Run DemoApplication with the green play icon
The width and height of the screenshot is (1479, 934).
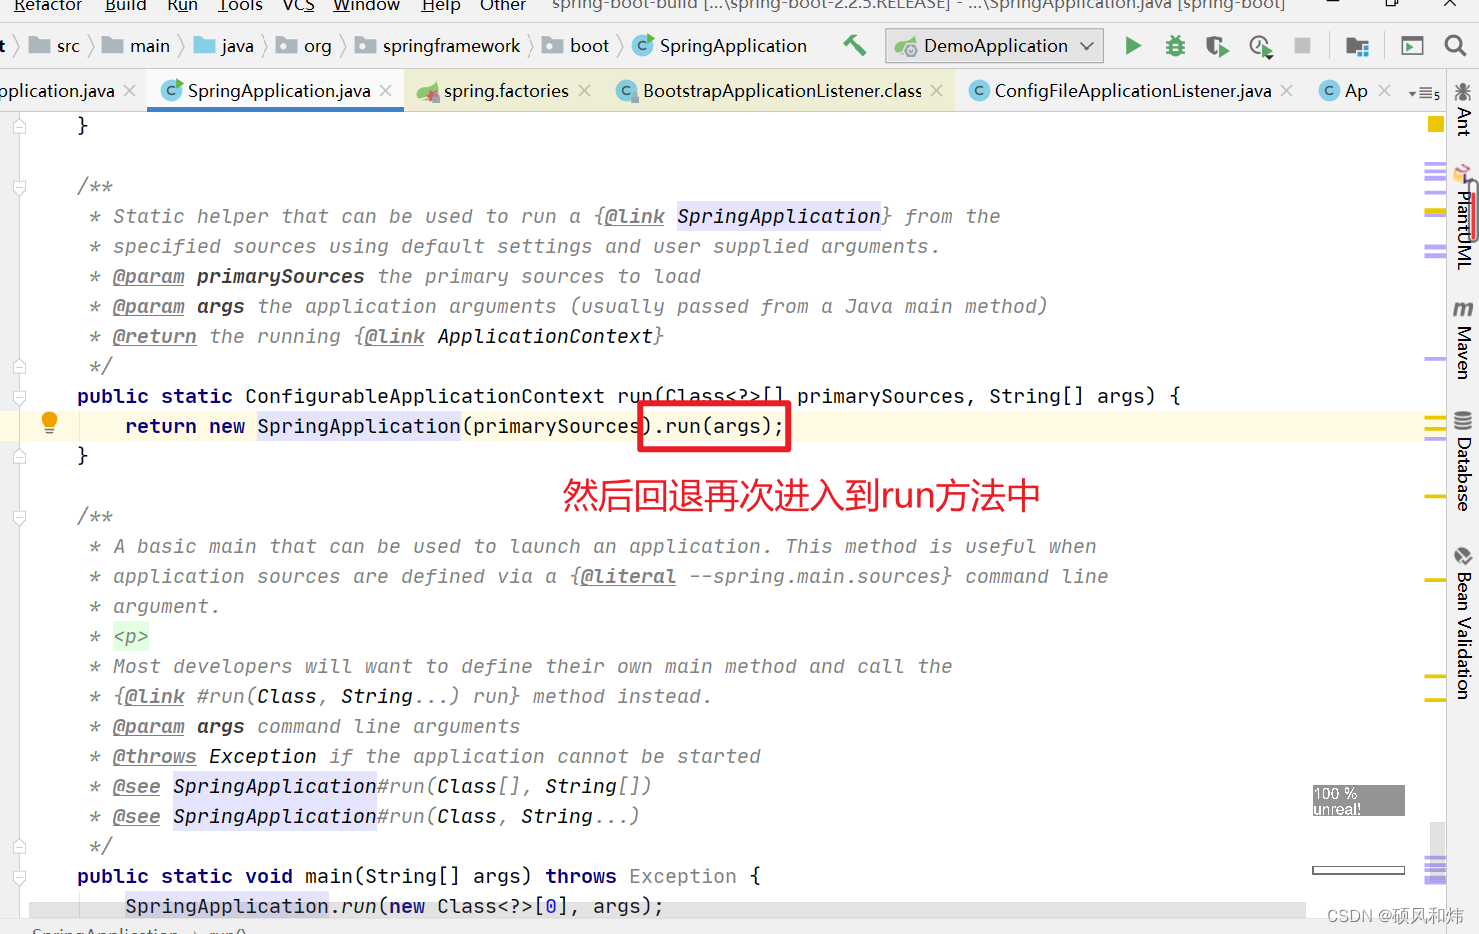tap(1132, 45)
